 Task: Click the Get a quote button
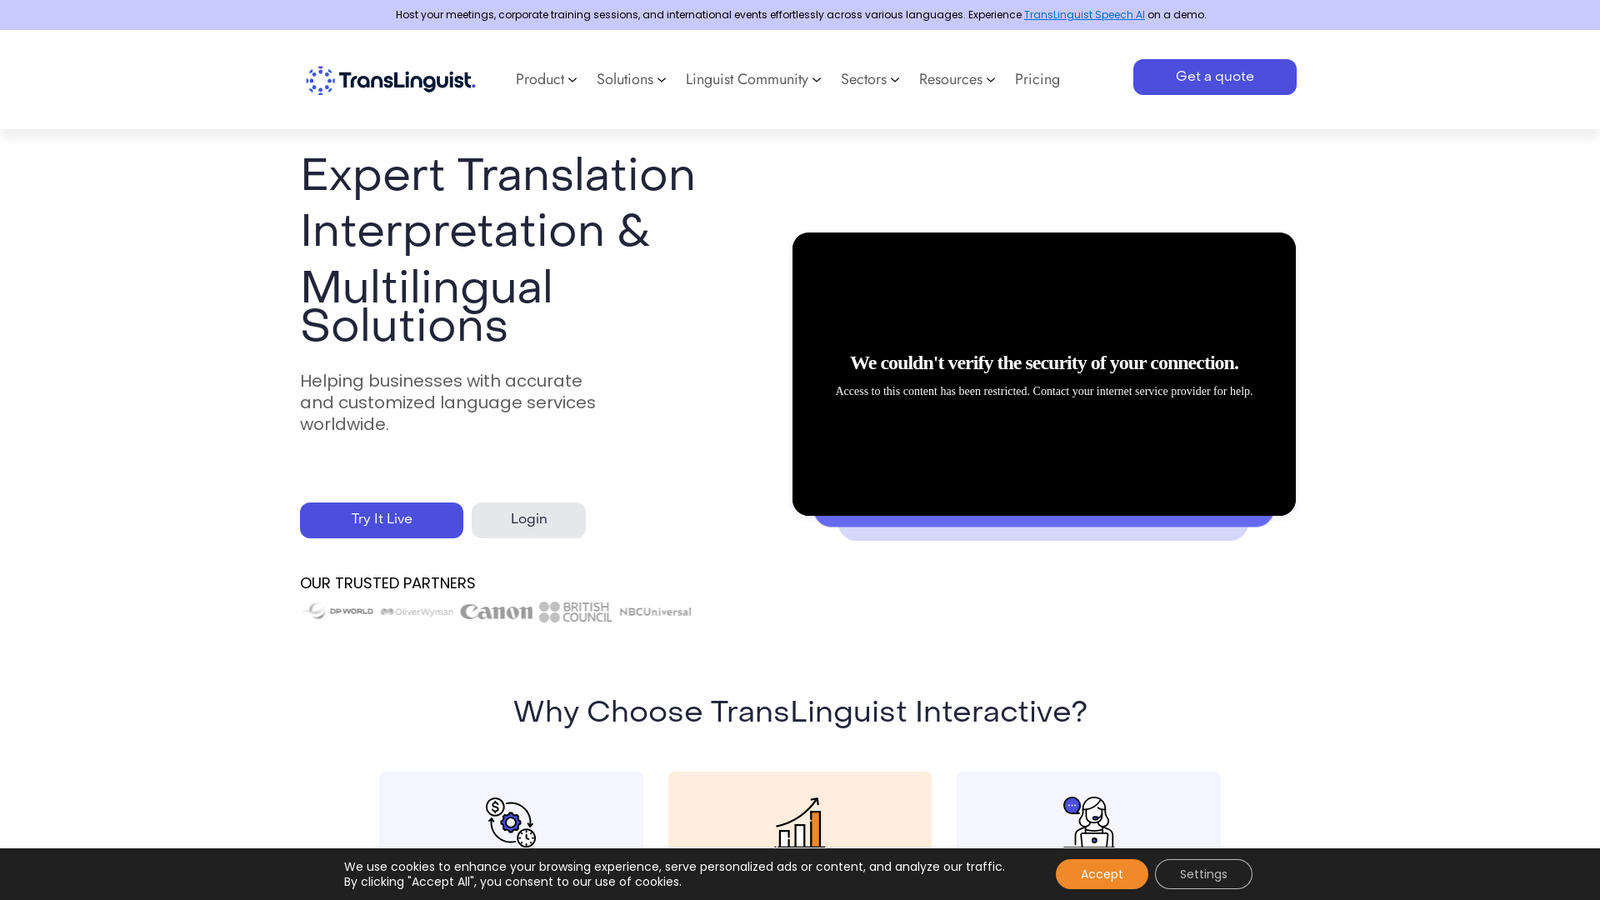[x=1214, y=77]
